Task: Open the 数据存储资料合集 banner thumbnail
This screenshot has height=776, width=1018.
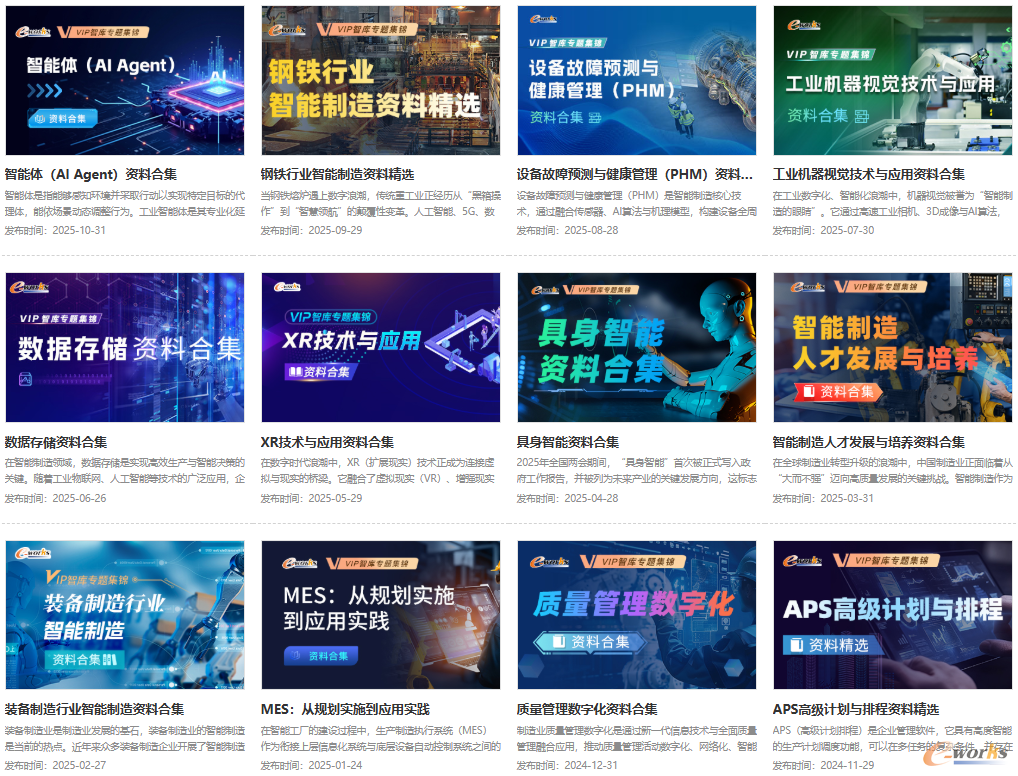Action: click(125, 347)
